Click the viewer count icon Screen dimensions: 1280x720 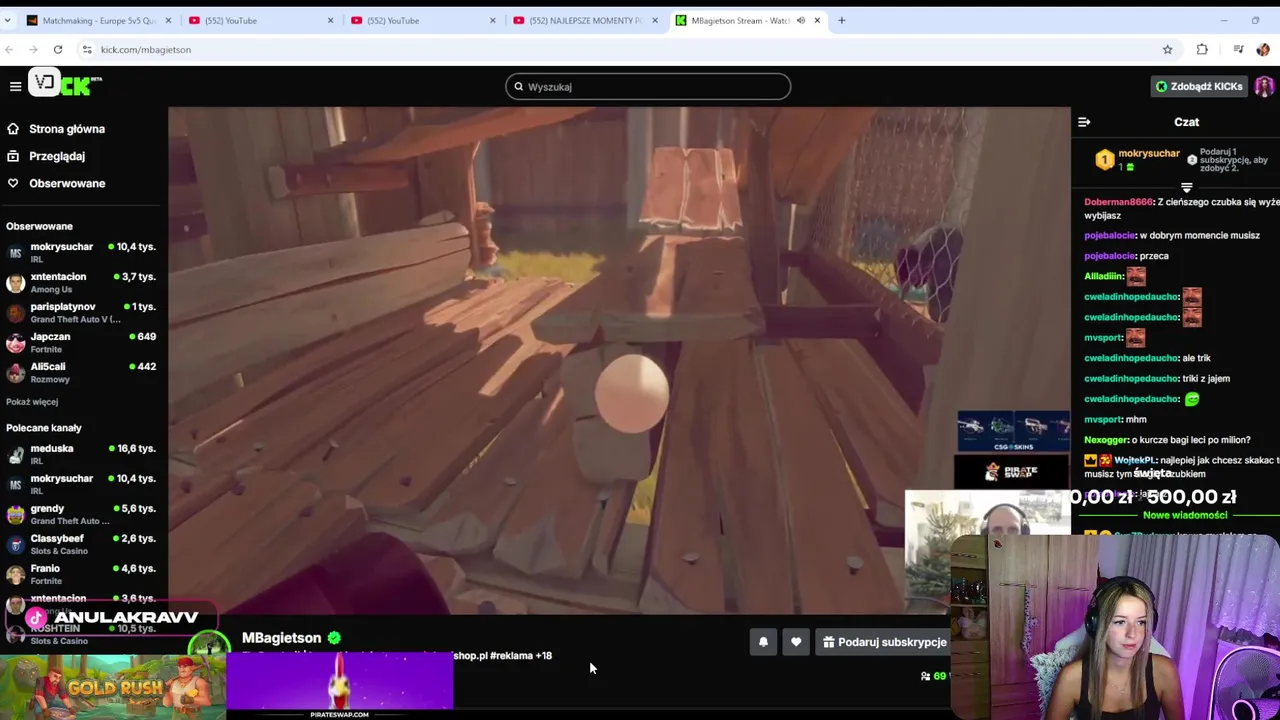pos(926,677)
